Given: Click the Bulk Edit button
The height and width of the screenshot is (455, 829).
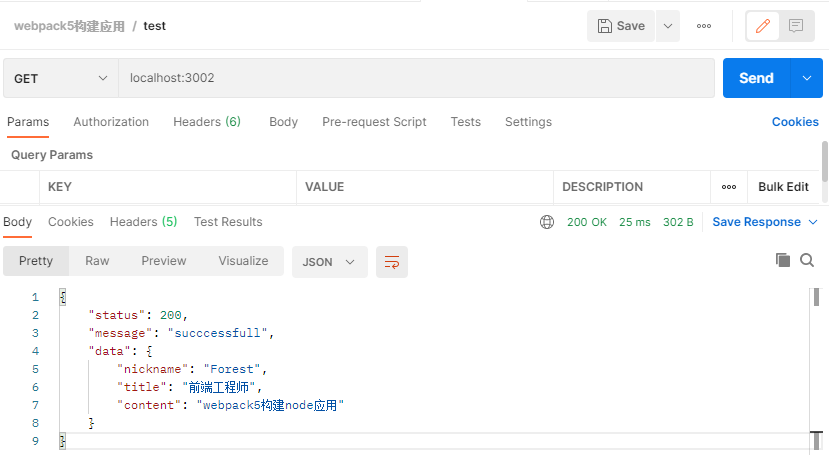Looking at the screenshot, I should point(783,187).
